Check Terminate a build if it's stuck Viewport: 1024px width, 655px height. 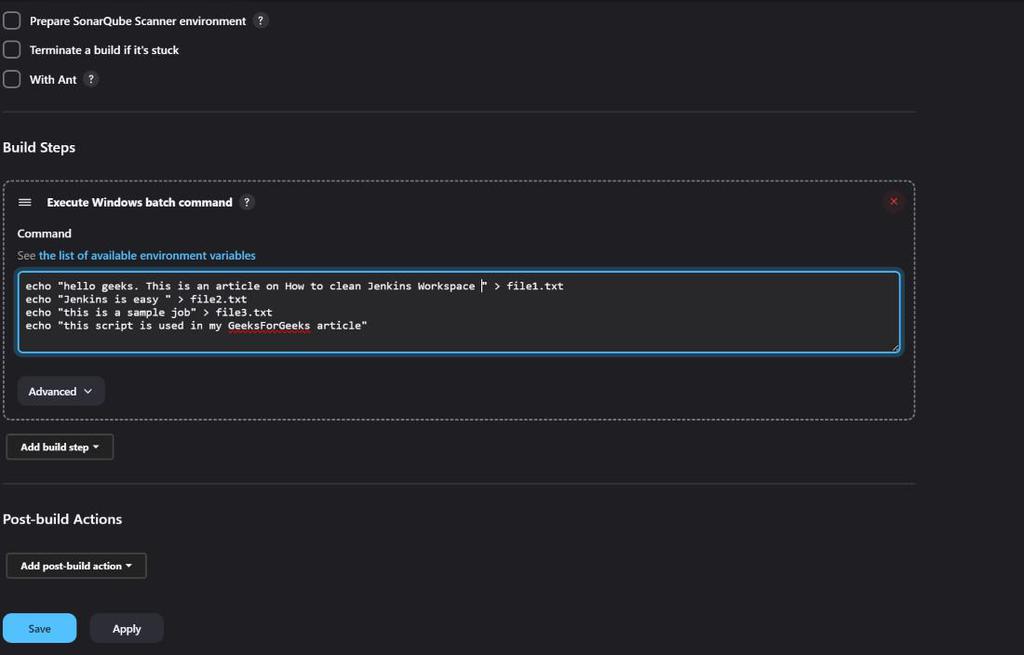click(x=11, y=49)
